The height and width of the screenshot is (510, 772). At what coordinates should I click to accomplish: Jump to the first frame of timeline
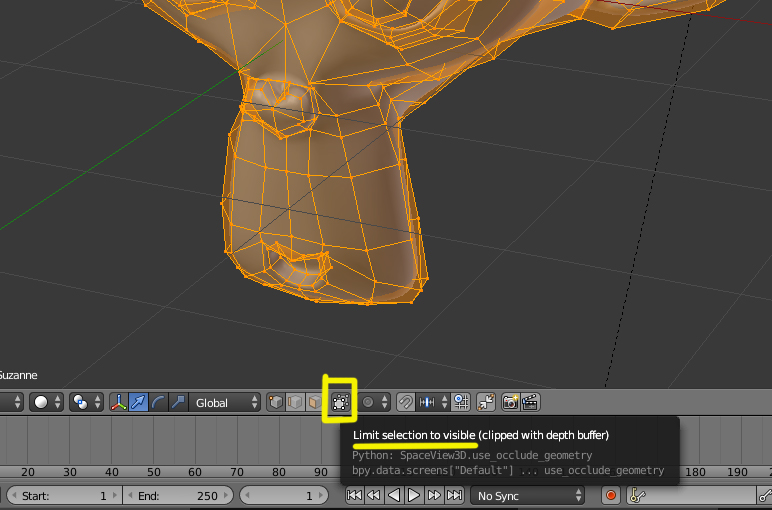coord(354,495)
